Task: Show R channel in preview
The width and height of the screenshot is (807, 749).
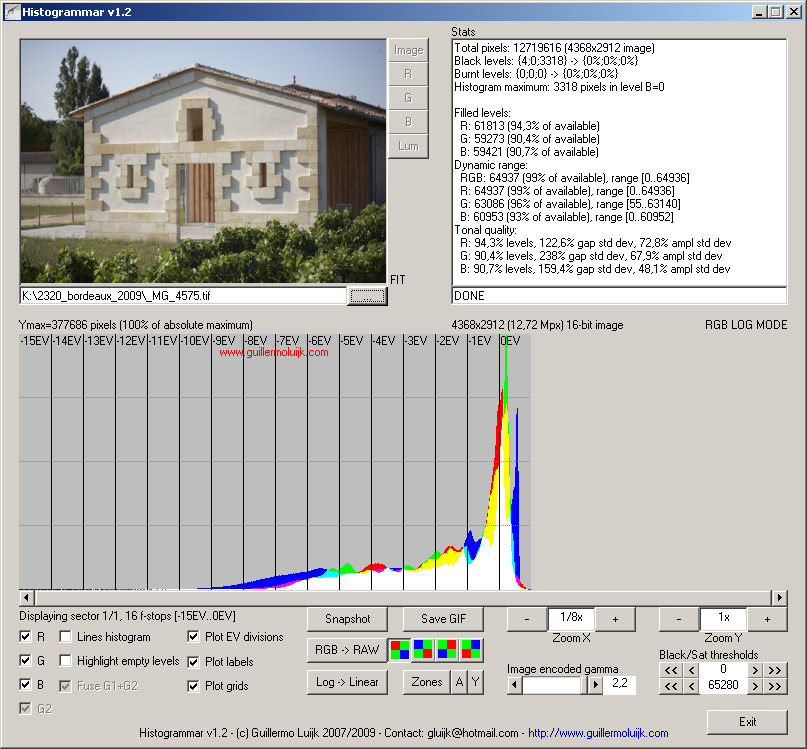Action: pyautogui.click(x=408, y=74)
